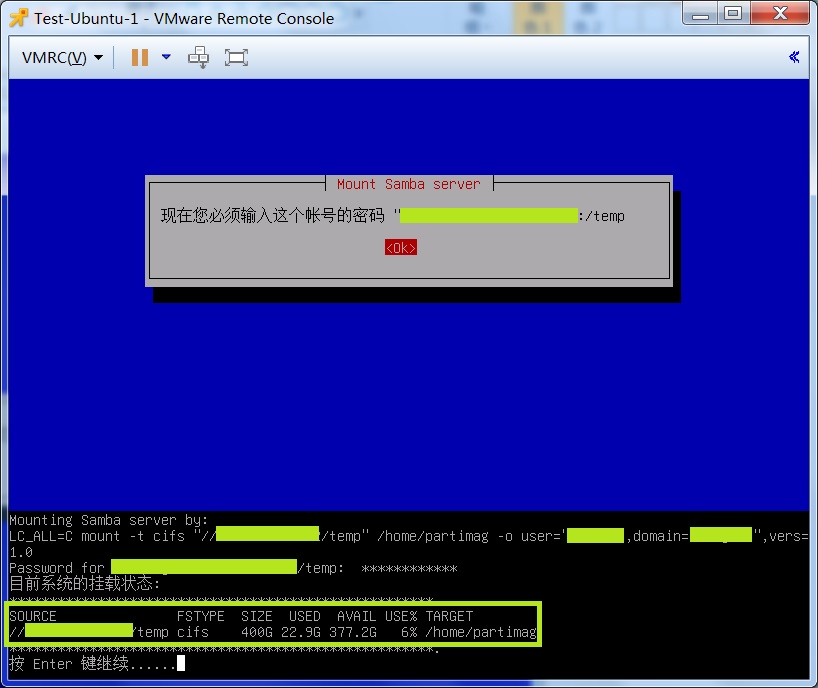
Task: Collapse the toolbar with double chevron
Action: pyautogui.click(x=794, y=57)
